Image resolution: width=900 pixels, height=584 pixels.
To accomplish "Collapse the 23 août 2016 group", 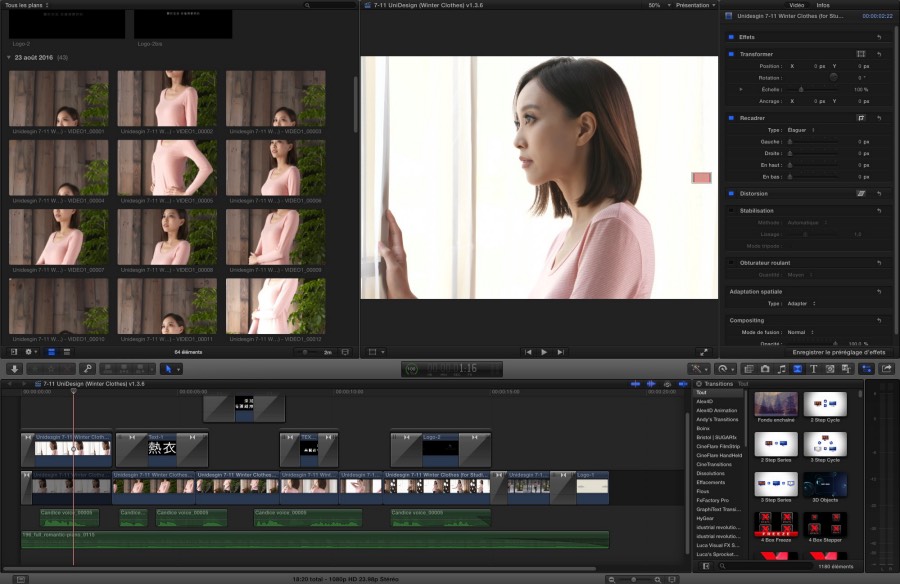I will pyautogui.click(x=9, y=57).
